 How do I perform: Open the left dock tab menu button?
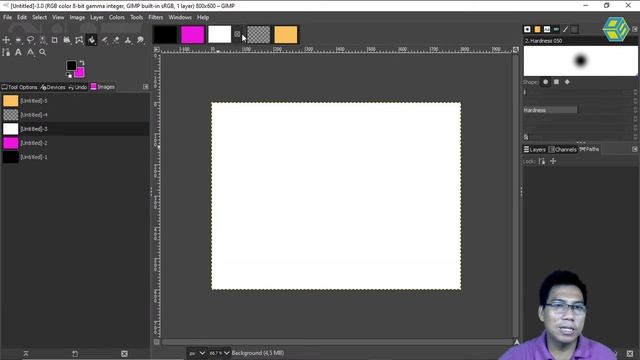coord(146,87)
